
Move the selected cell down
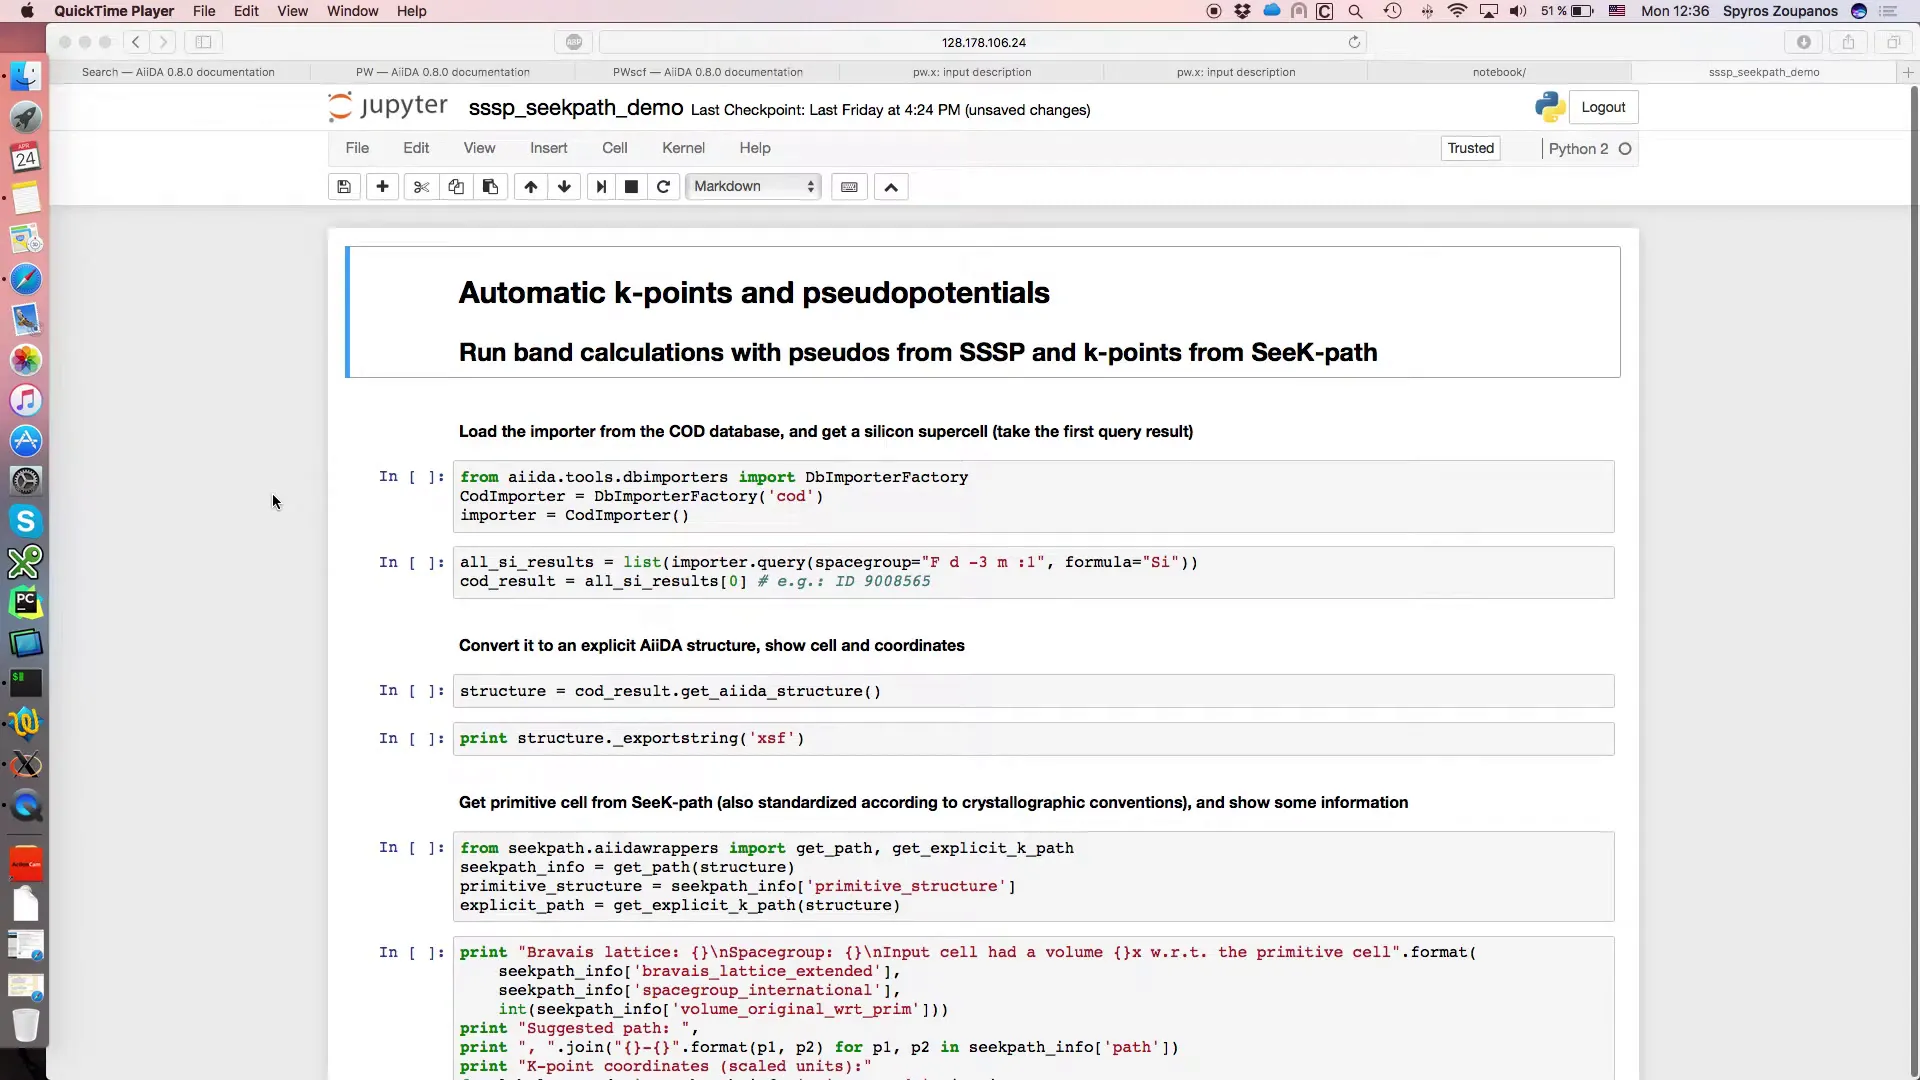(x=564, y=187)
